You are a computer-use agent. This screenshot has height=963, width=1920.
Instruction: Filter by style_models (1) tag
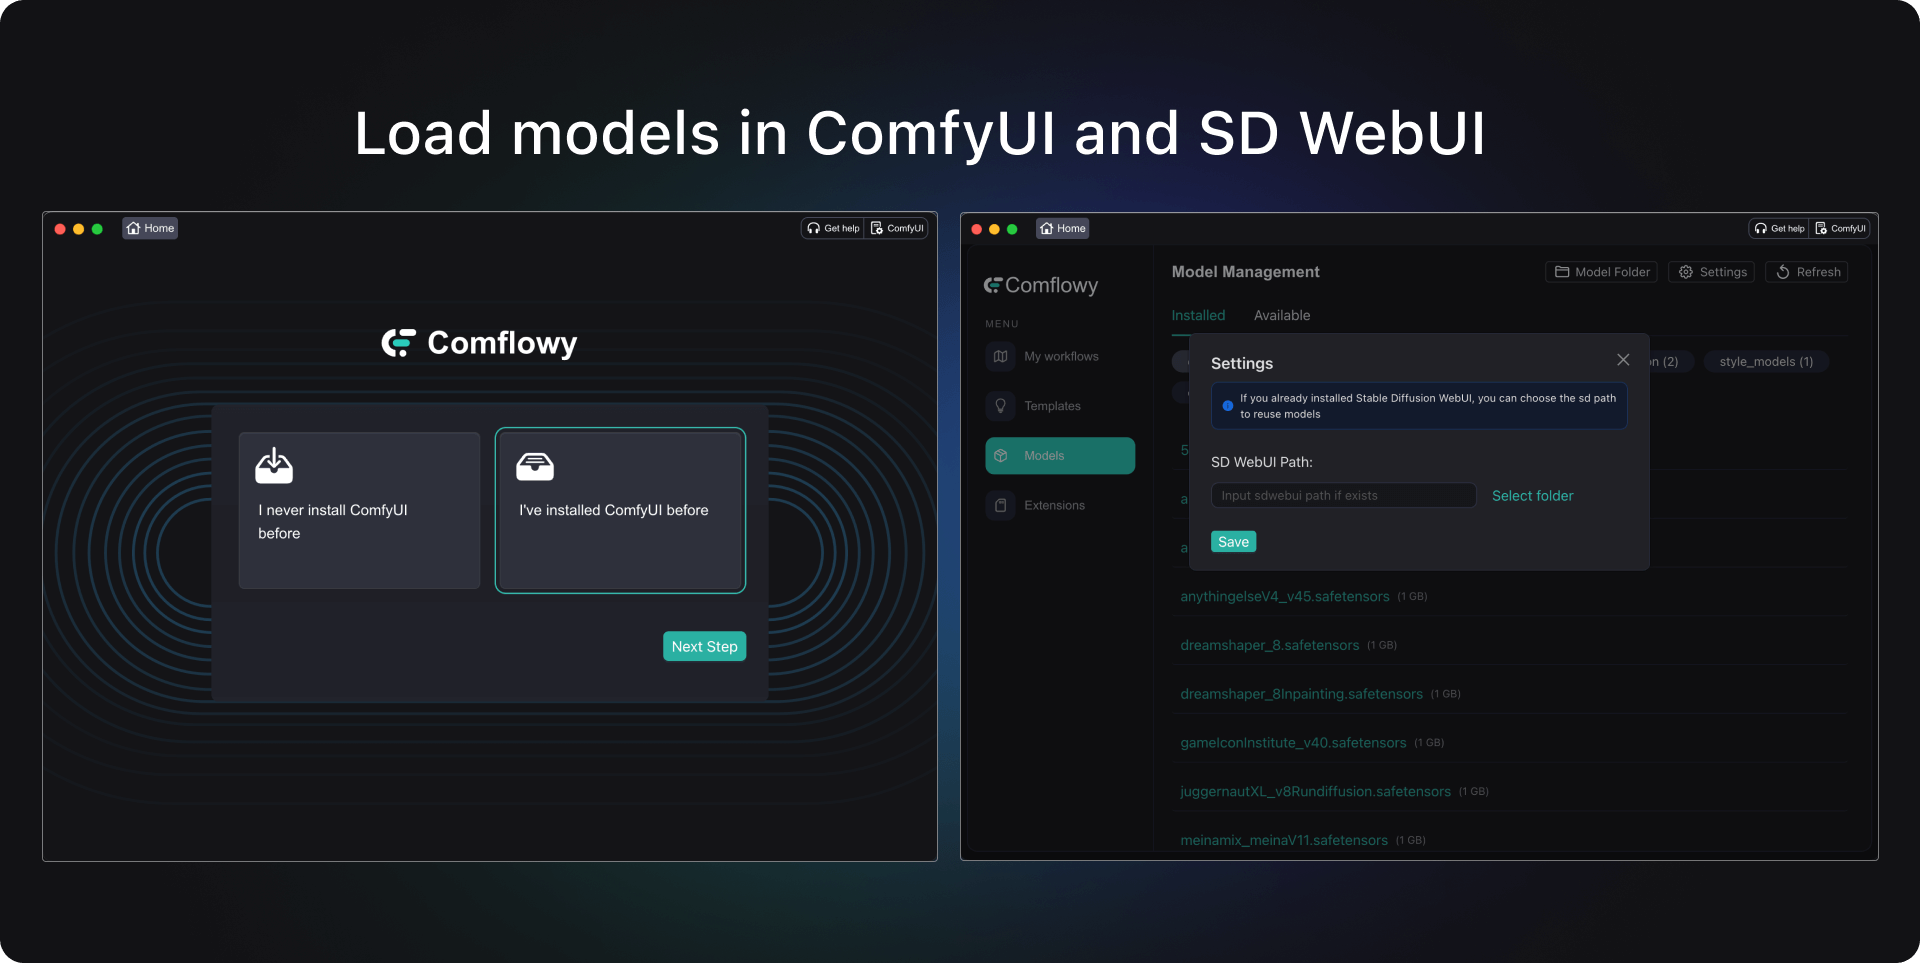1766,362
